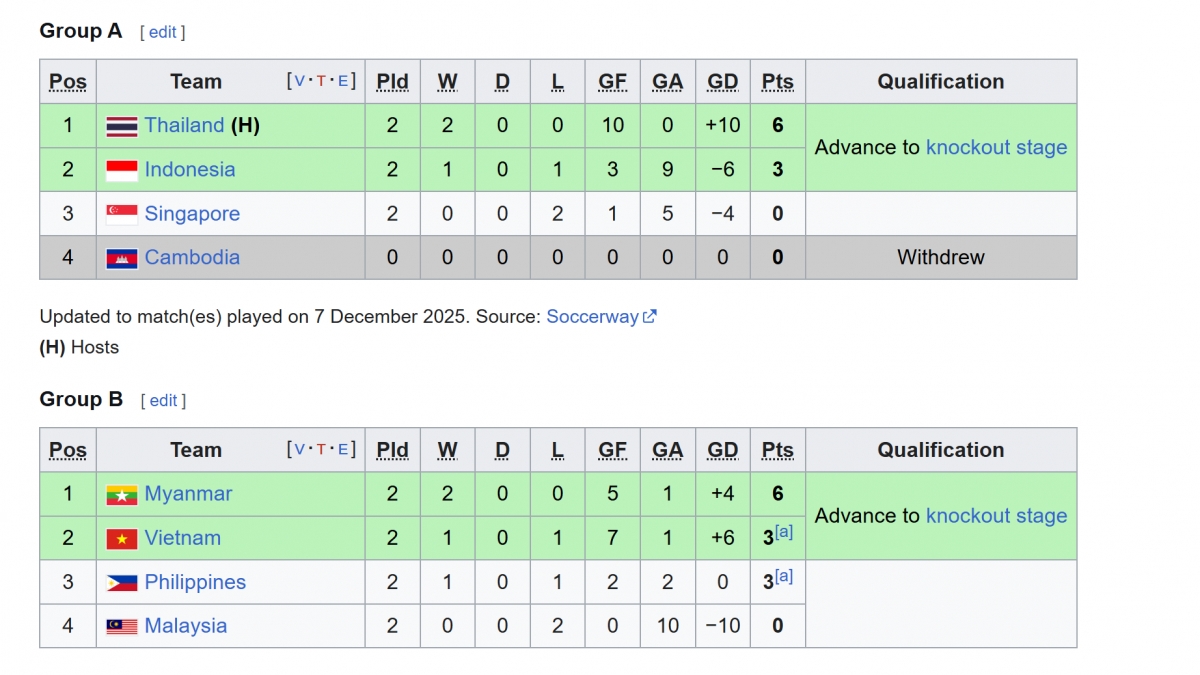Open footnote [a] next to Philippines' points
This screenshot has width=1200, height=675.
[784, 577]
